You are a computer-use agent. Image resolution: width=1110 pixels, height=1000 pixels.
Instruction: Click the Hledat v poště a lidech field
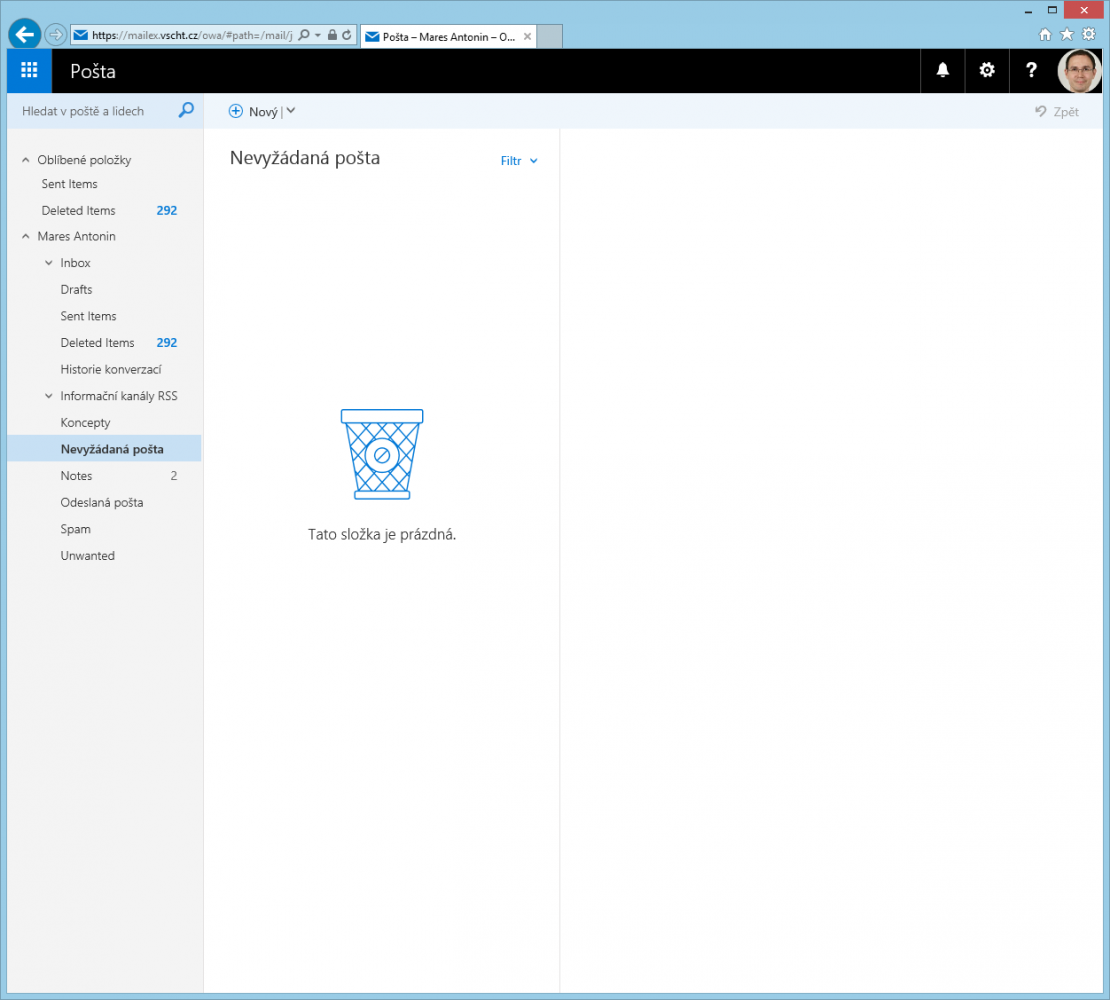click(95, 111)
